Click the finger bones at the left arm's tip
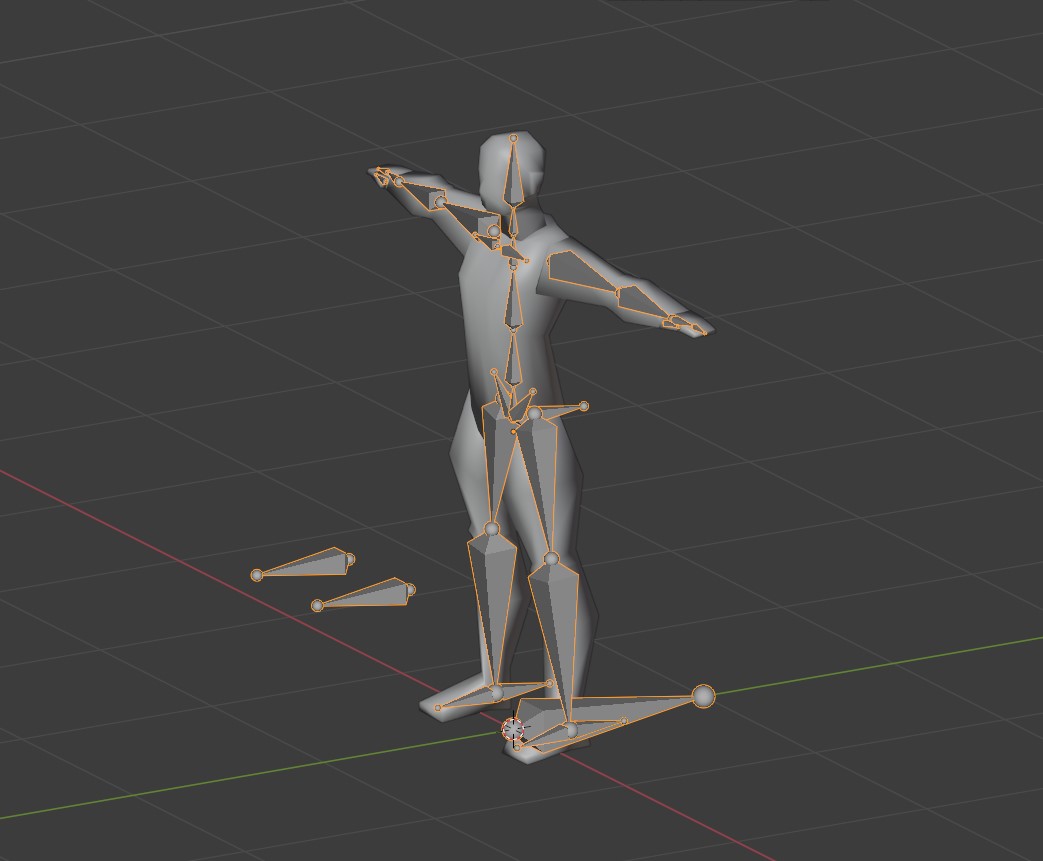1043x861 pixels. point(382,177)
